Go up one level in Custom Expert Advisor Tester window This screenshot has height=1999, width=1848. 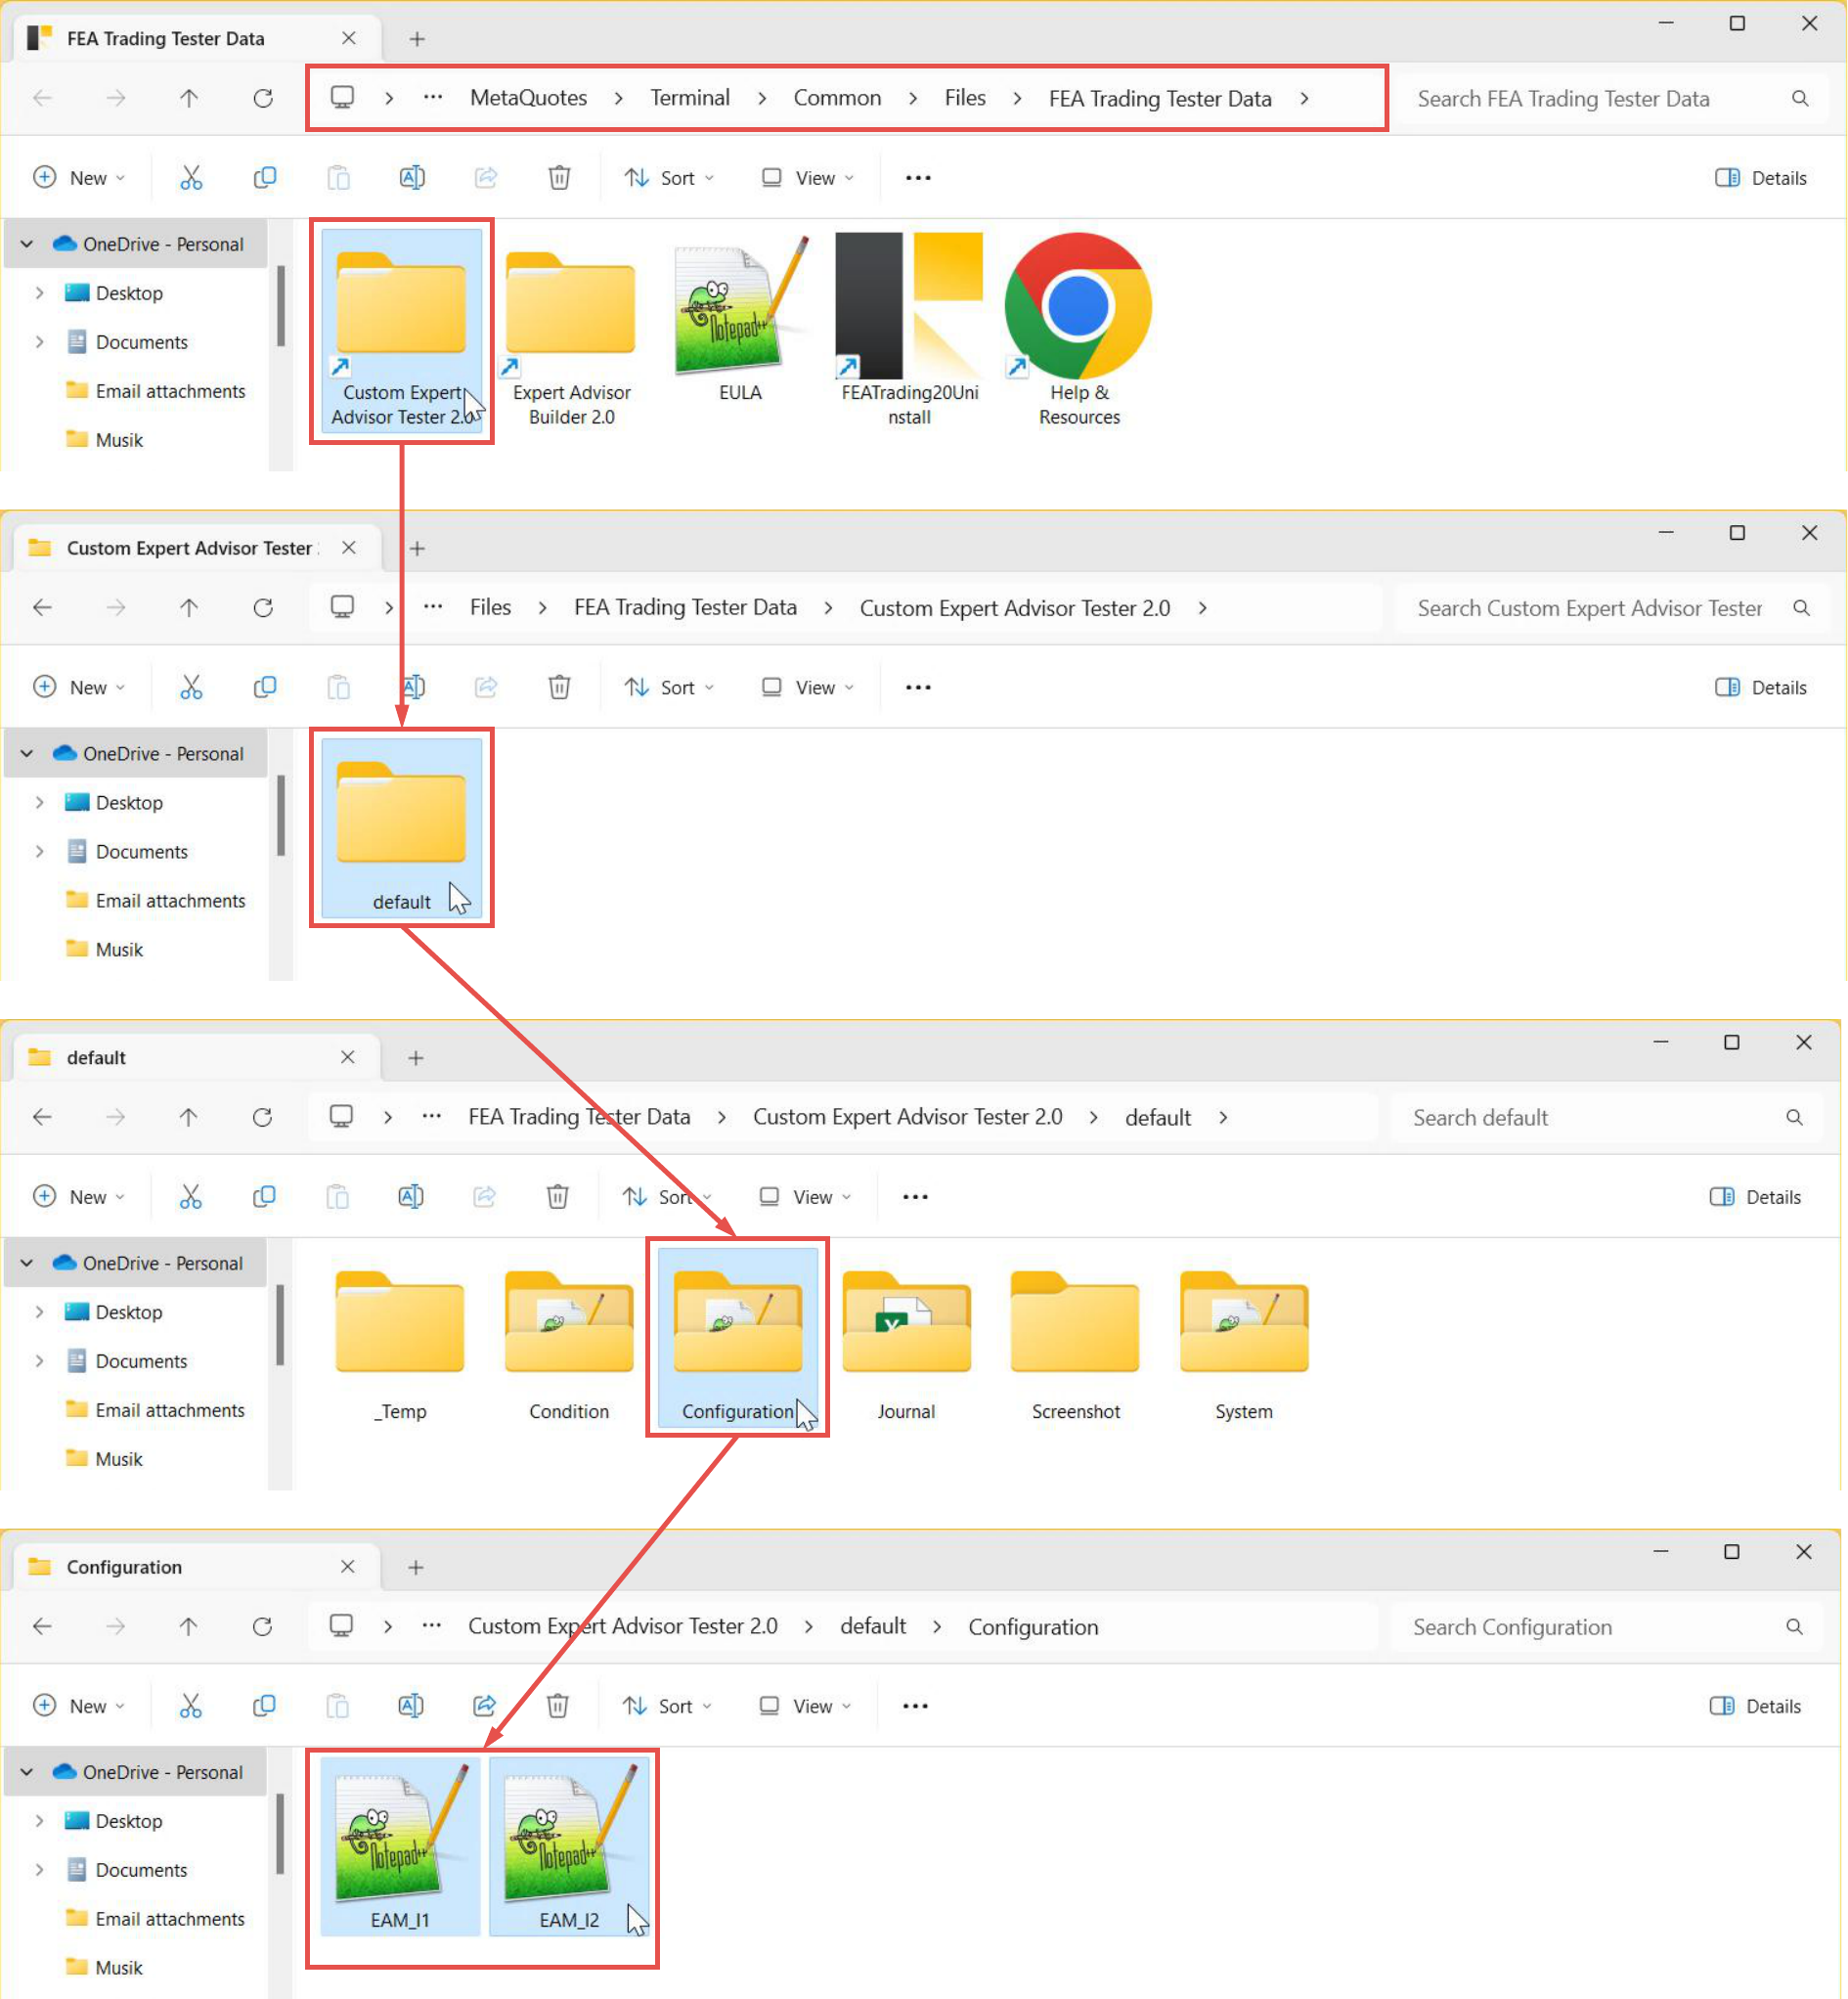pos(189,607)
